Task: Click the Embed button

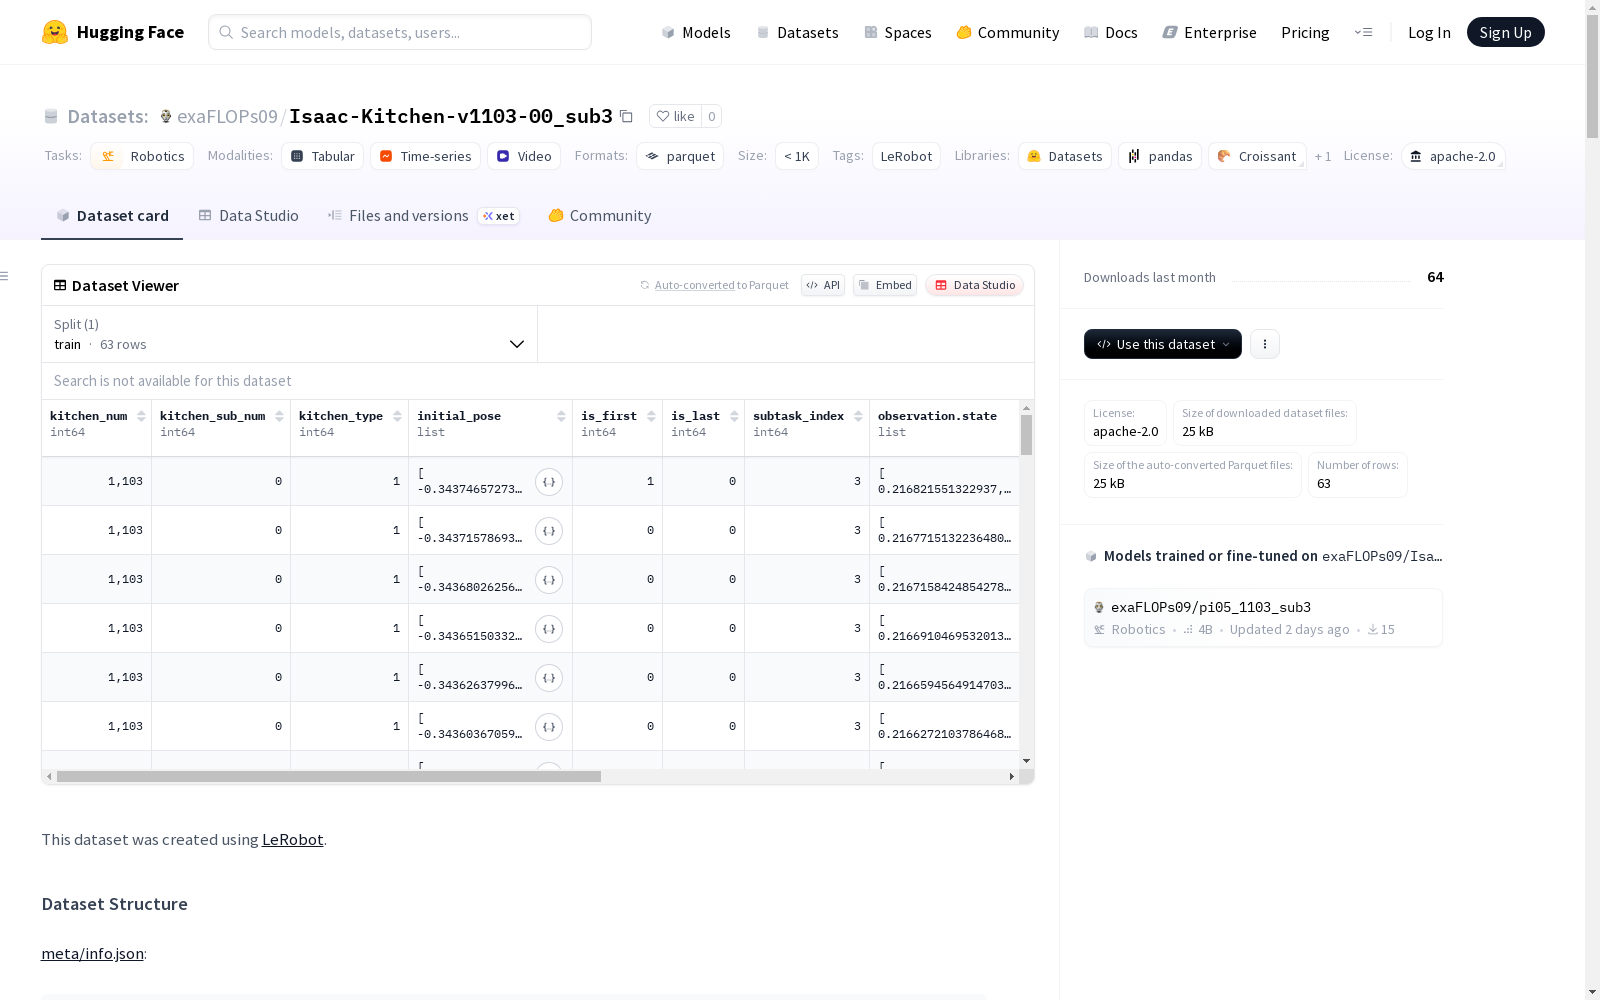Action: 885,285
